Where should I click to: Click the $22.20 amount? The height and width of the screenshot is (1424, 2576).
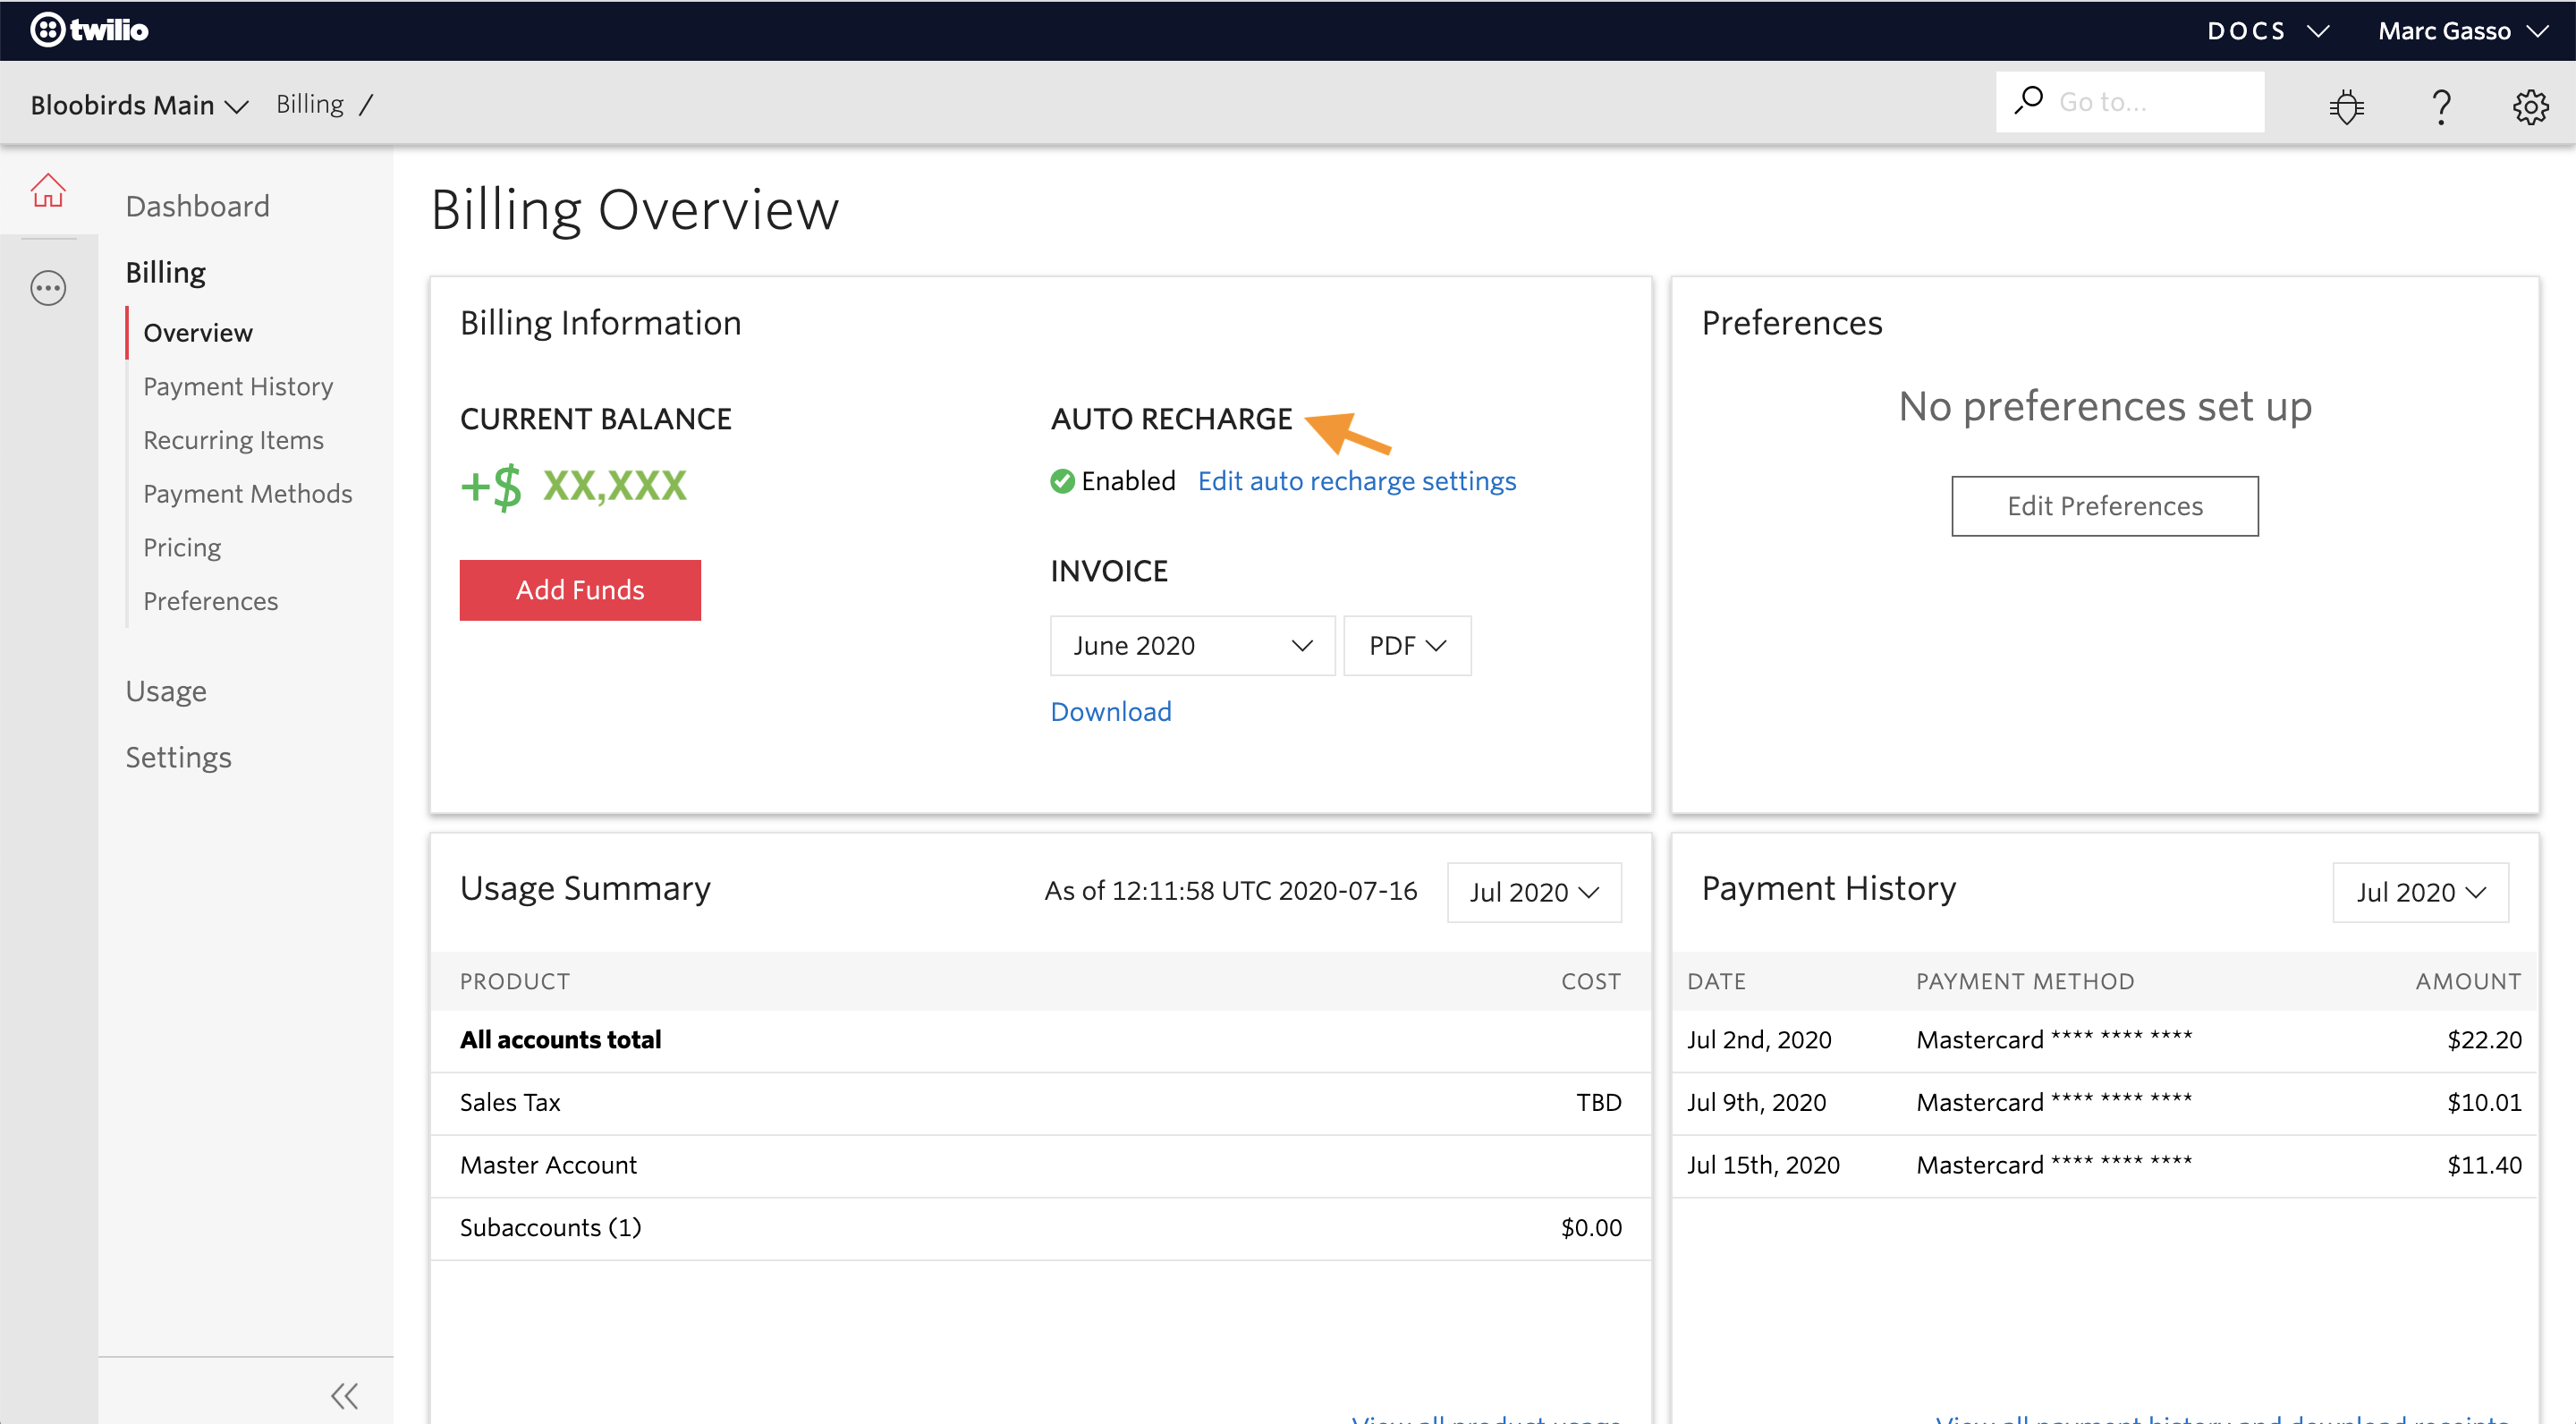click(x=2484, y=1040)
